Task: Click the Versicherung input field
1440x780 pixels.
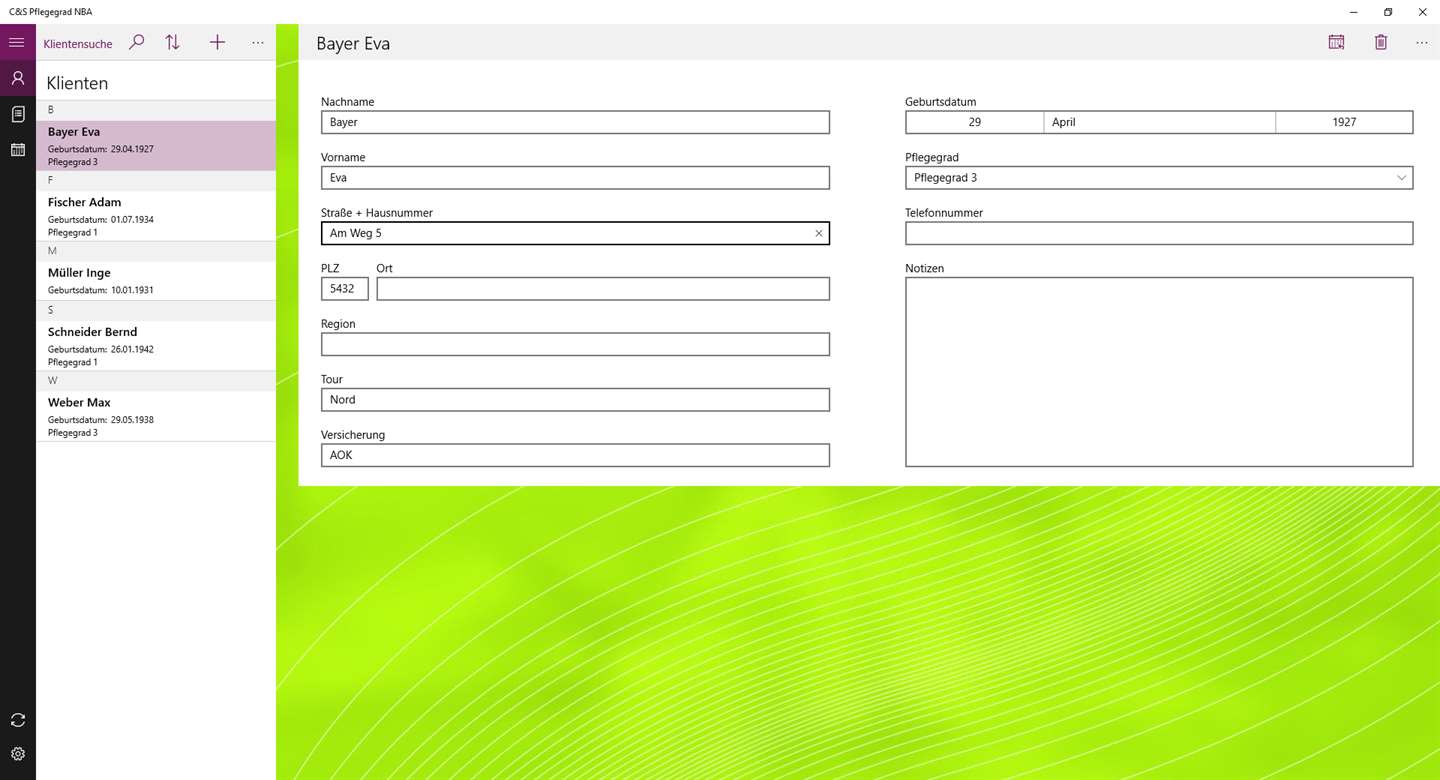Action: tap(575, 455)
